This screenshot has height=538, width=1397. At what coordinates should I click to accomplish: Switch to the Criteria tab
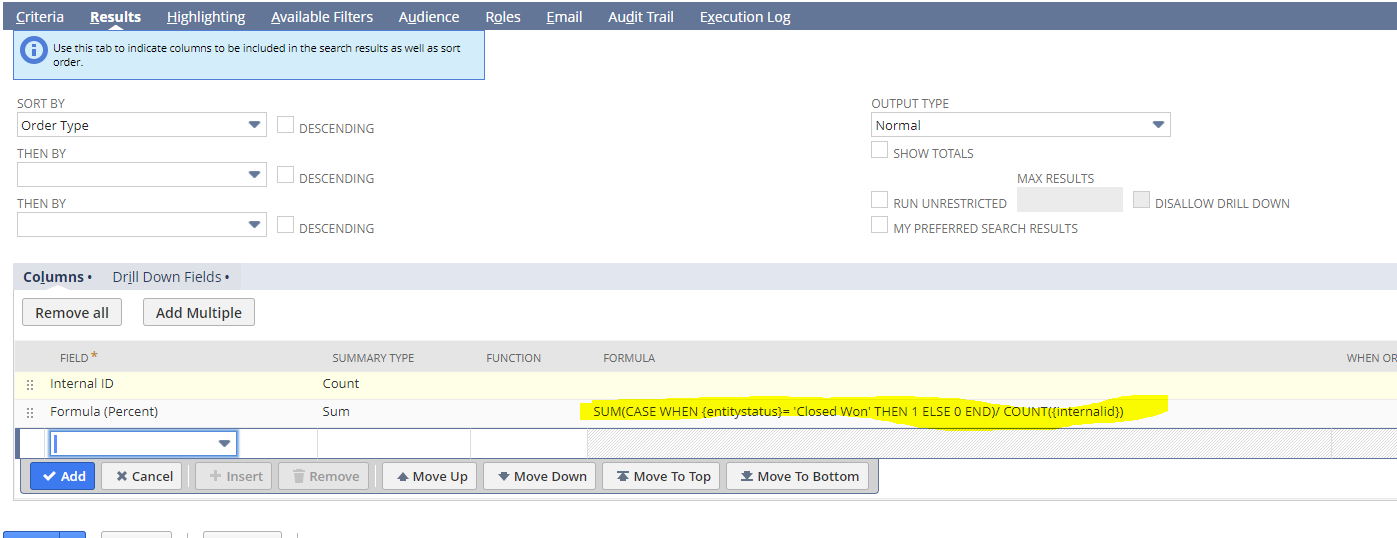click(x=40, y=17)
